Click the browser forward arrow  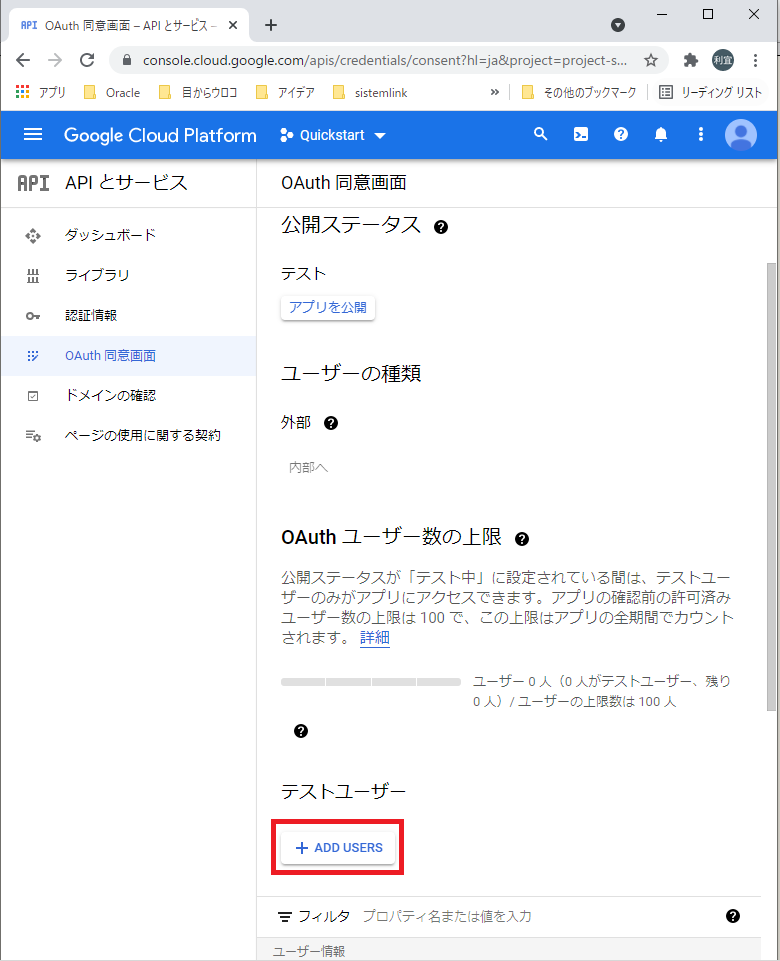tap(55, 60)
